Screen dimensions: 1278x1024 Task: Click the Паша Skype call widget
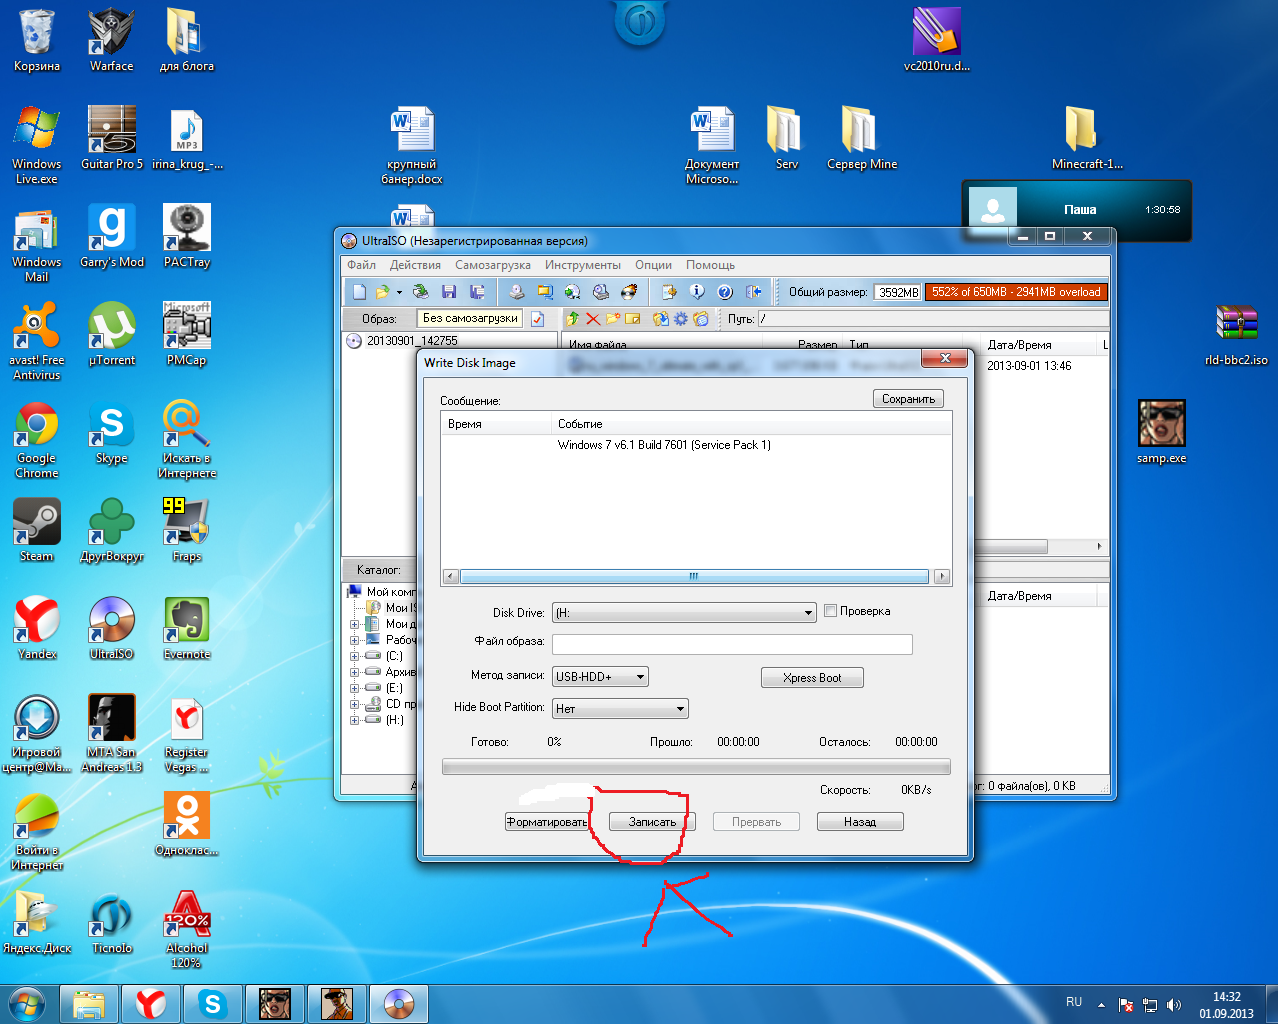pos(1077,210)
